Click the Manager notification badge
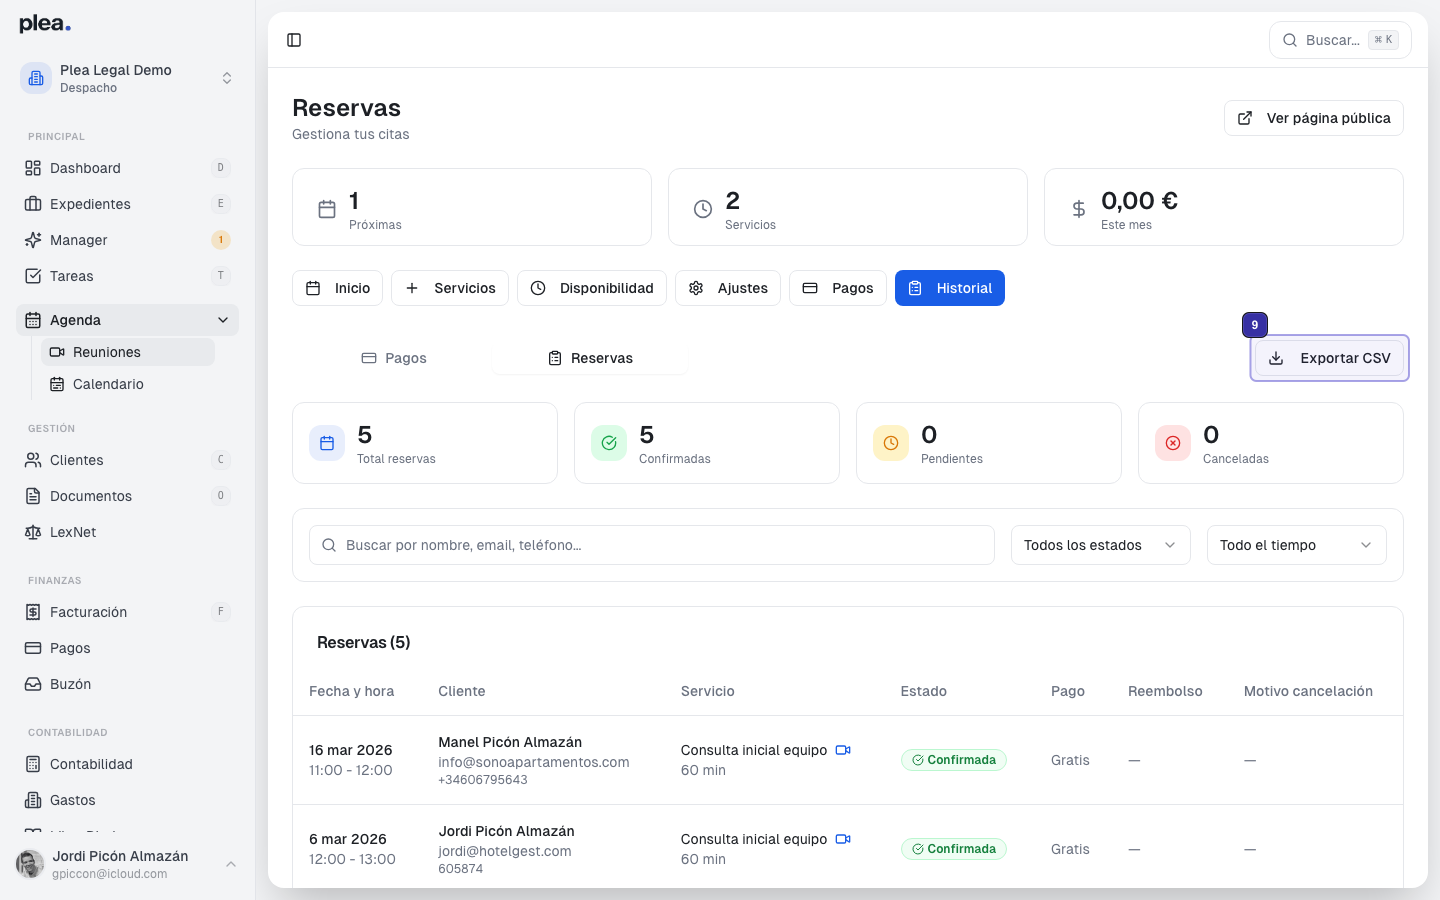The width and height of the screenshot is (1440, 900). point(221,240)
